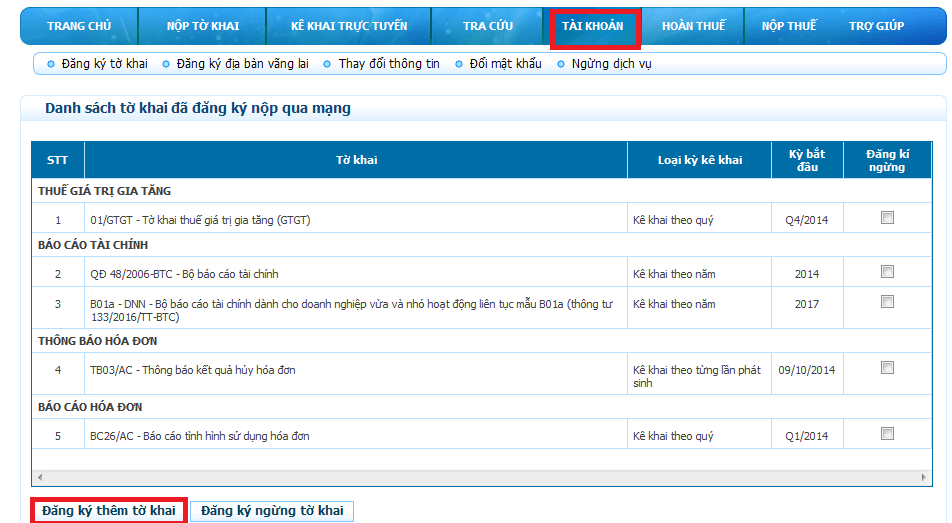Open the TÀI KHOẢN menu tab
952x523 pixels.
pyautogui.click(x=593, y=26)
